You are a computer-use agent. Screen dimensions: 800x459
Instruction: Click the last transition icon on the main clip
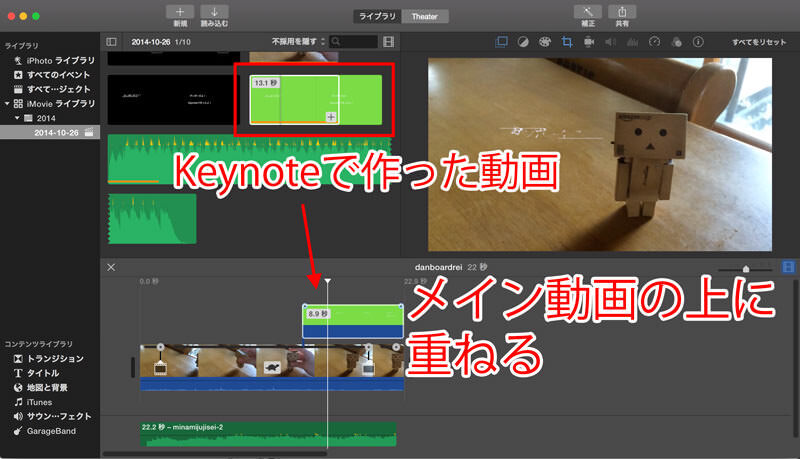point(368,367)
